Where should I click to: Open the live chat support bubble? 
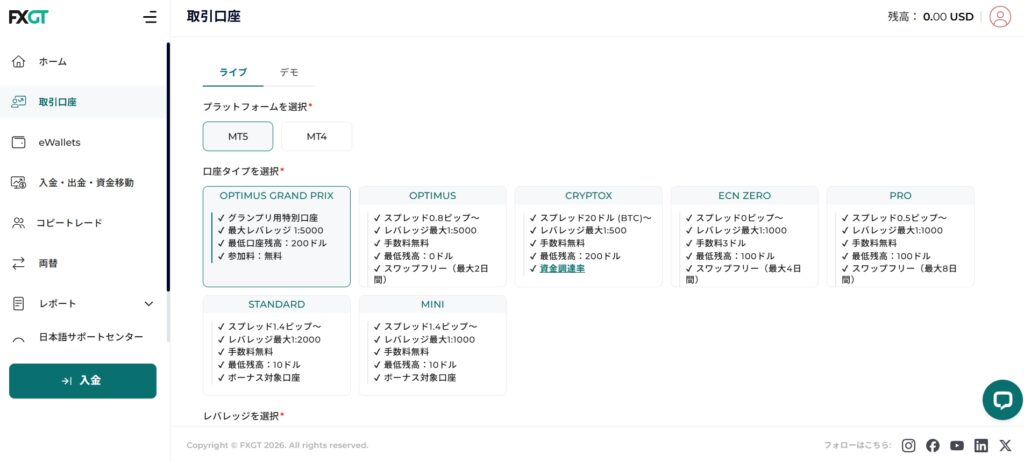(x=1001, y=399)
